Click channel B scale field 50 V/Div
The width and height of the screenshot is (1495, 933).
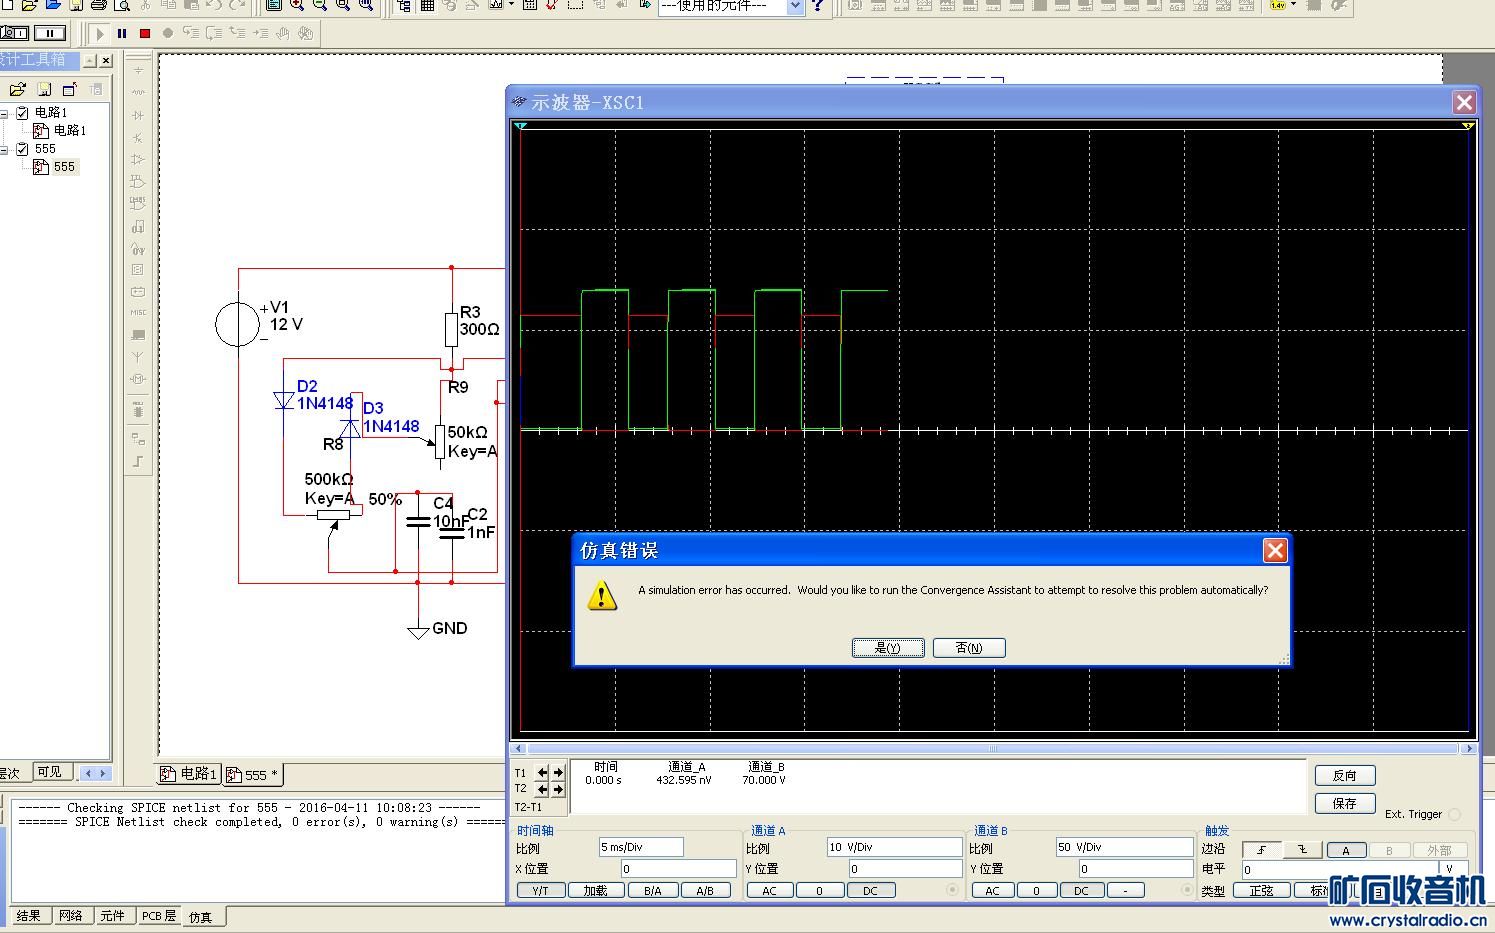point(1125,847)
